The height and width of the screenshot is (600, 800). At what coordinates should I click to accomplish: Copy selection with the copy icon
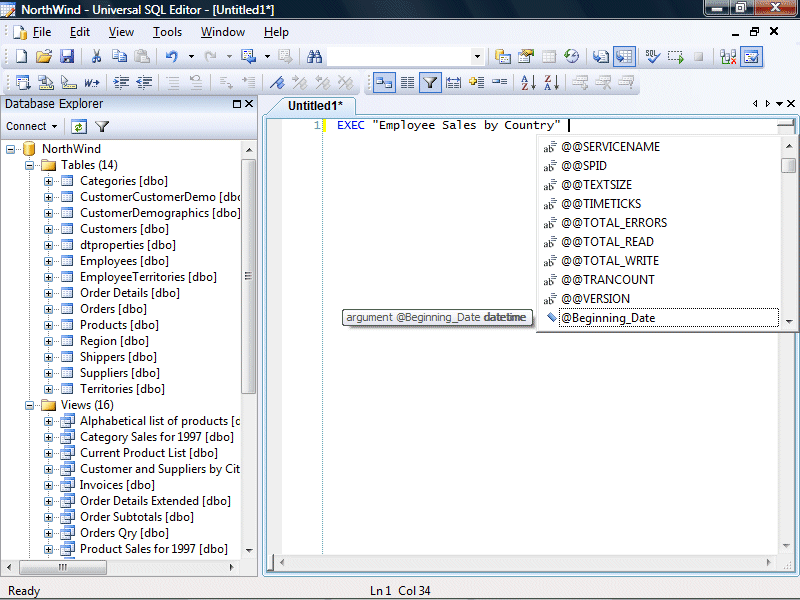(x=119, y=56)
